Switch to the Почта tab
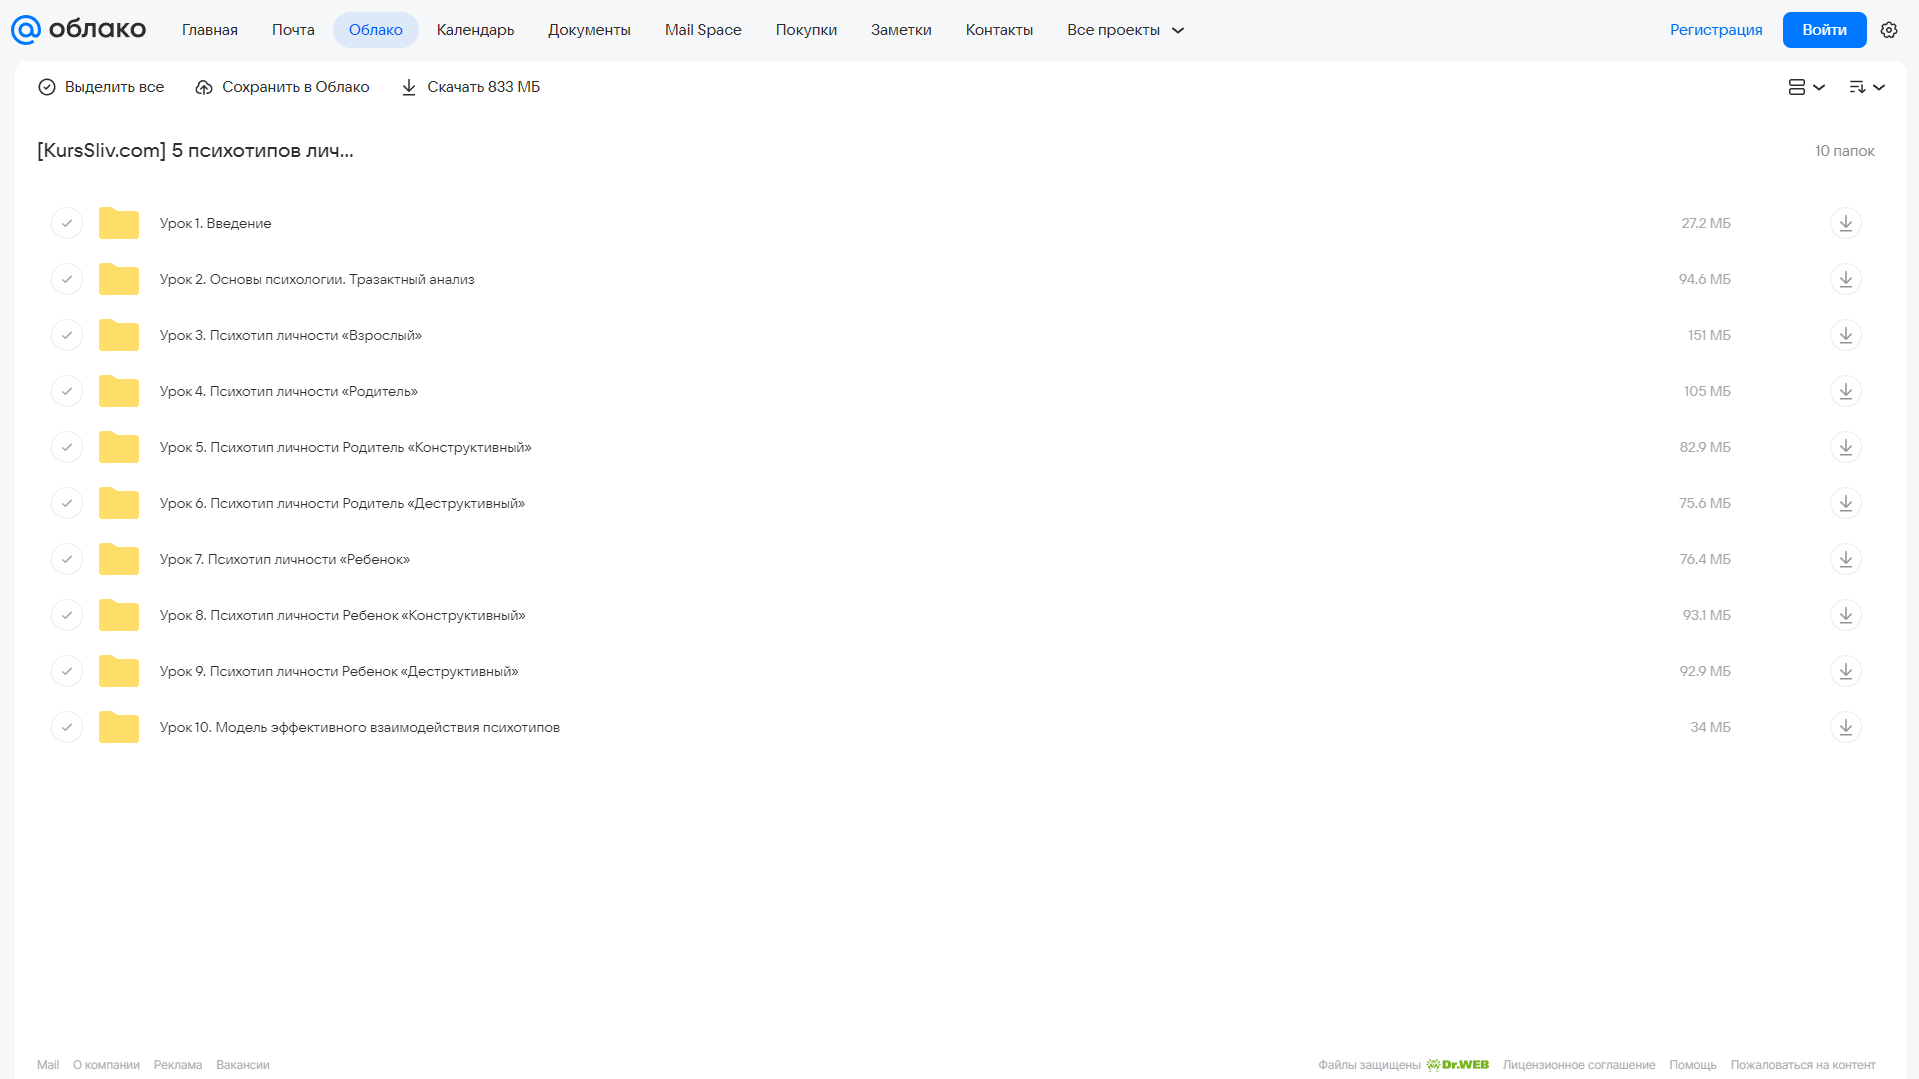Screen dimensions: 1919x1079 click(x=293, y=30)
